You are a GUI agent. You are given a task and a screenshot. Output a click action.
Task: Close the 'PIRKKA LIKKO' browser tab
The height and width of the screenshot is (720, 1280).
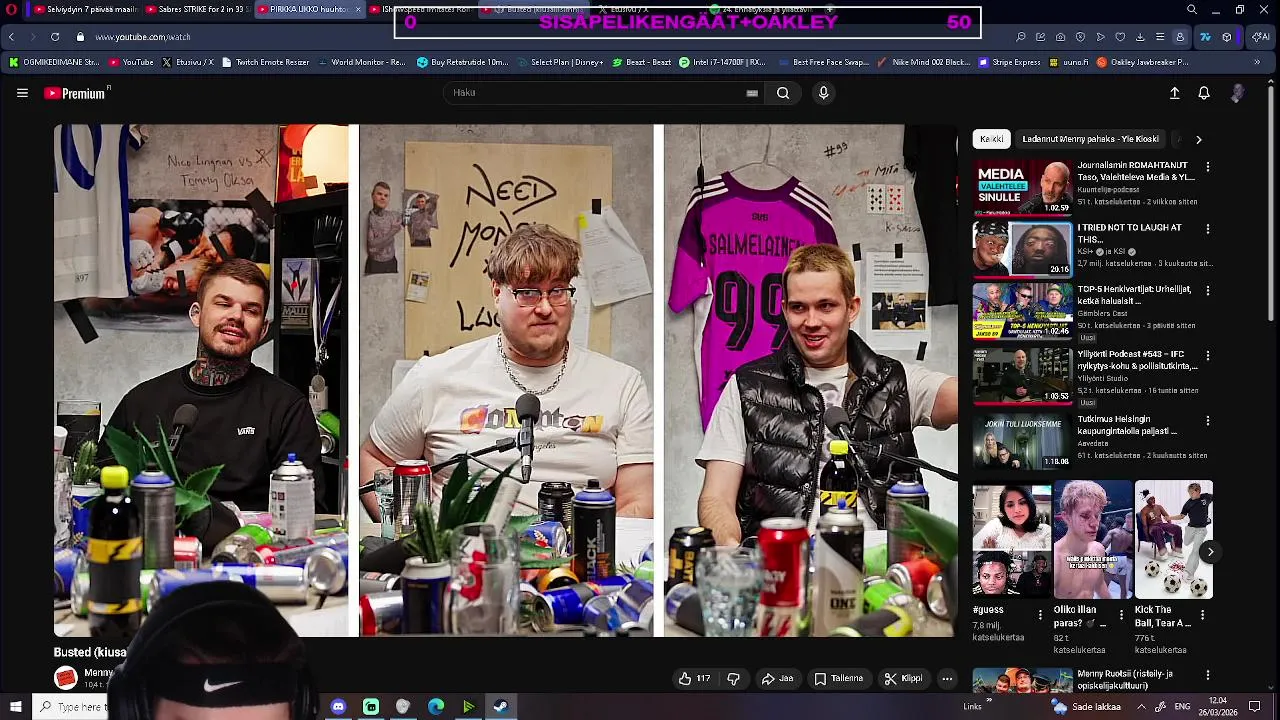point(358,10)
